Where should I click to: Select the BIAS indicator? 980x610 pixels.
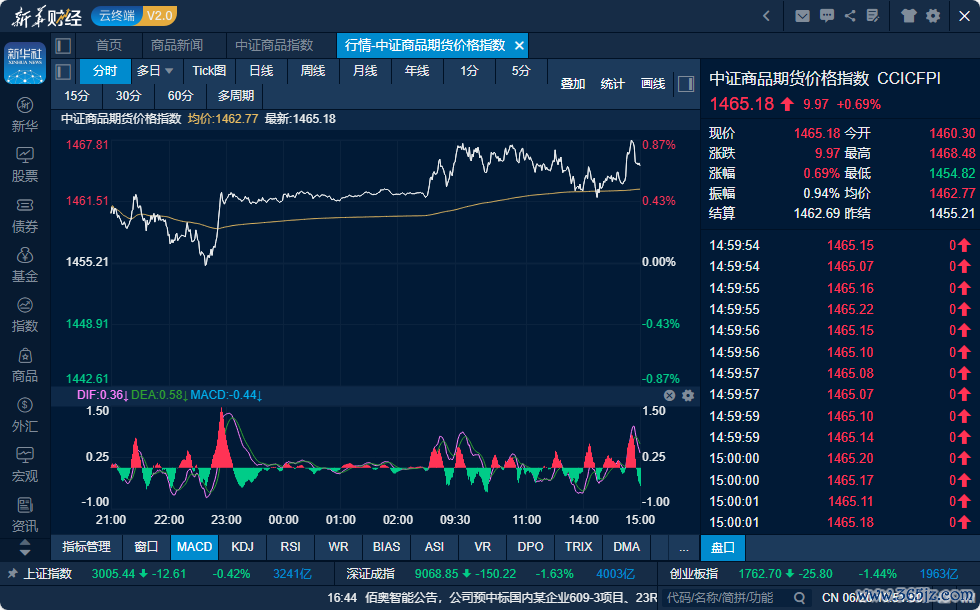click(x=386, y=547)
